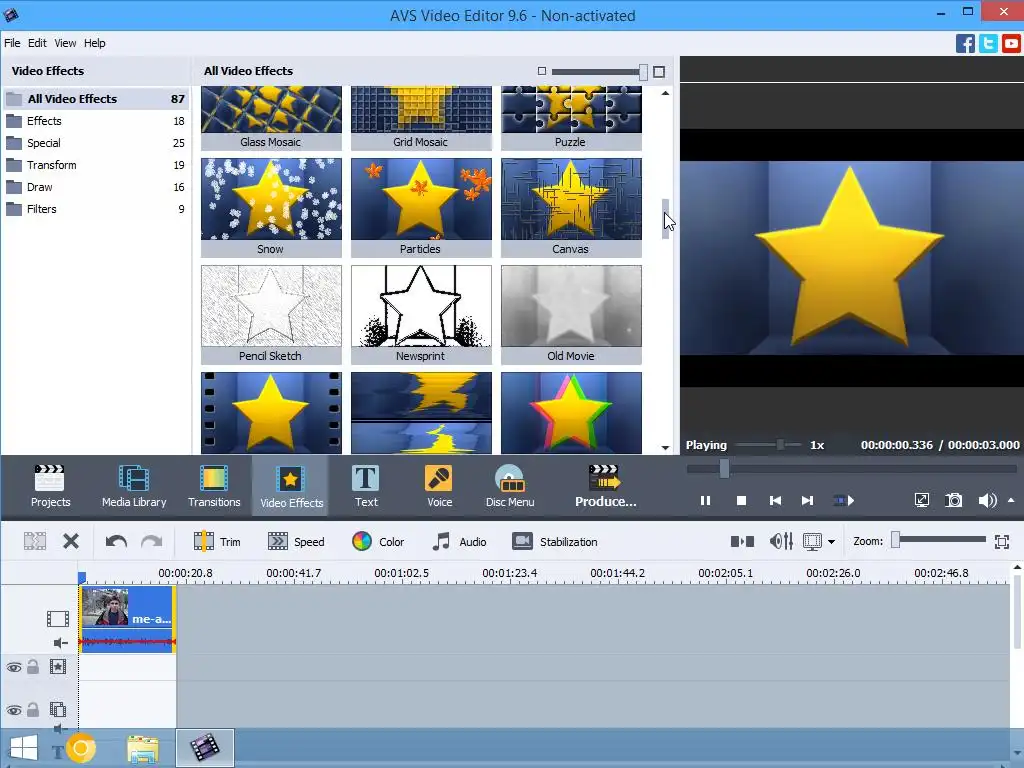Go to next frame in preview
The image size is (1024, 768).
pyautogui.click(x=808, y=501)
